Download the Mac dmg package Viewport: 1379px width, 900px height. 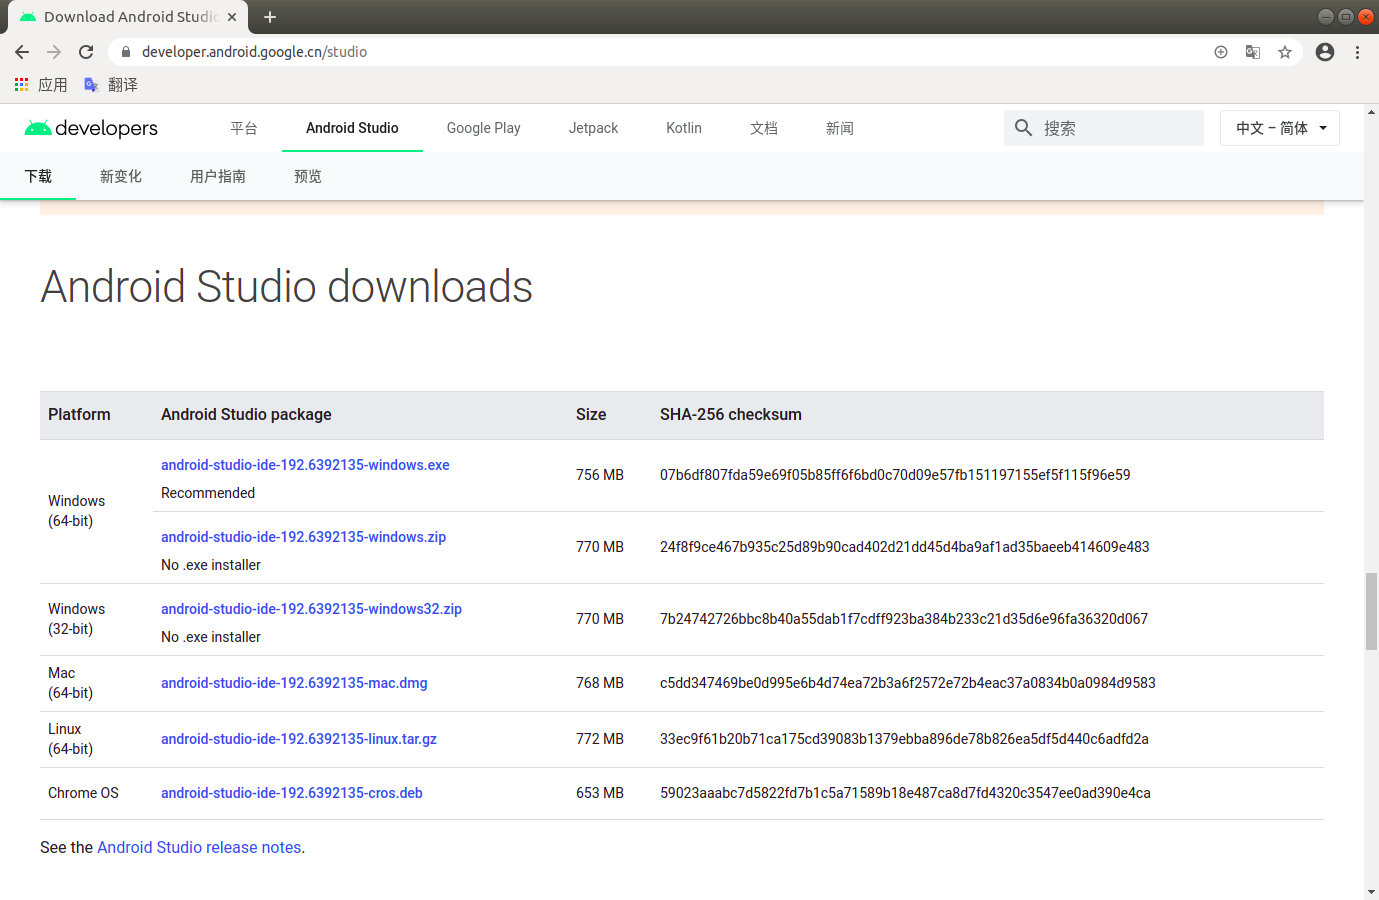294,683
